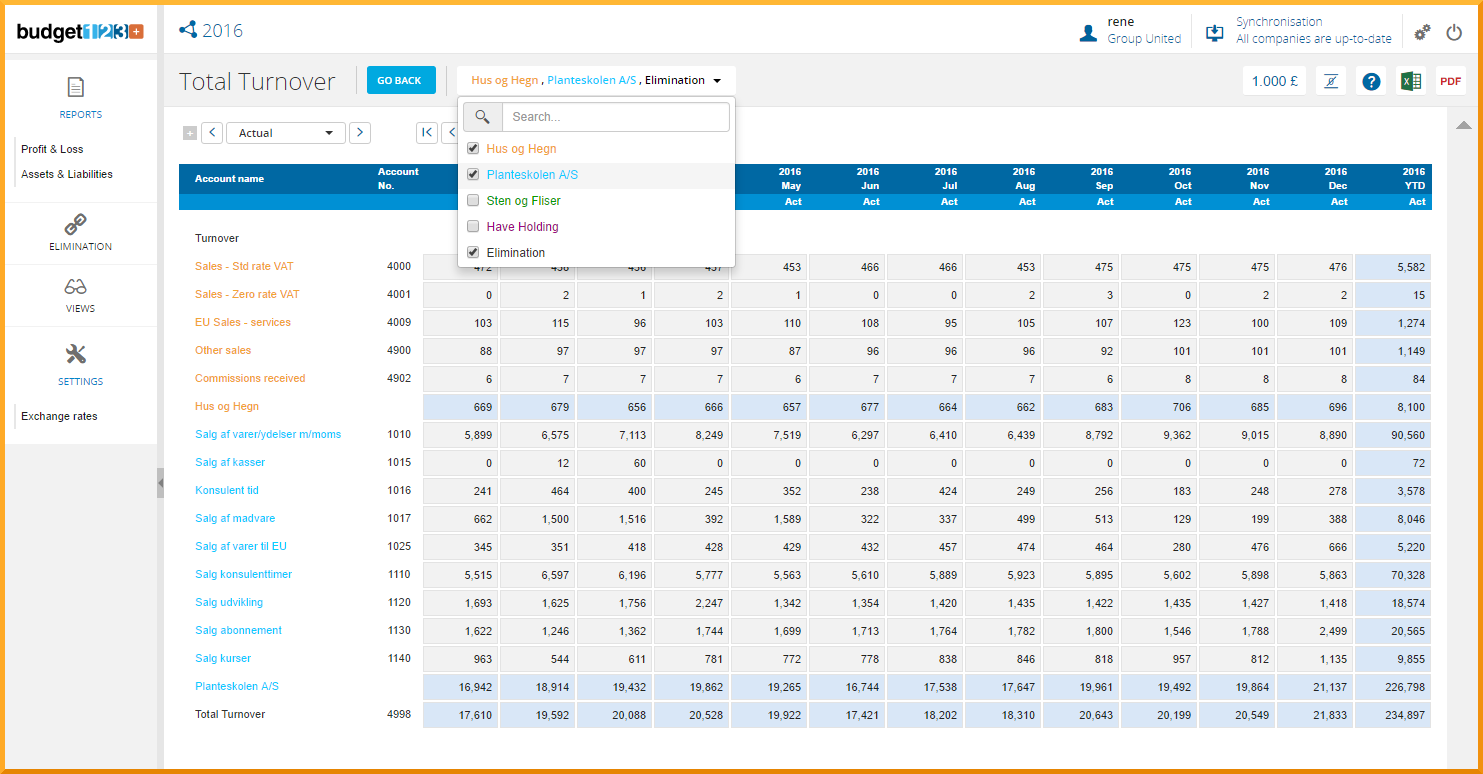This screenshot has height=774, width=1483.
Task: Enable the Sten og Fliser checkbox
Action: pyautogui.click(x=473, y=201)
